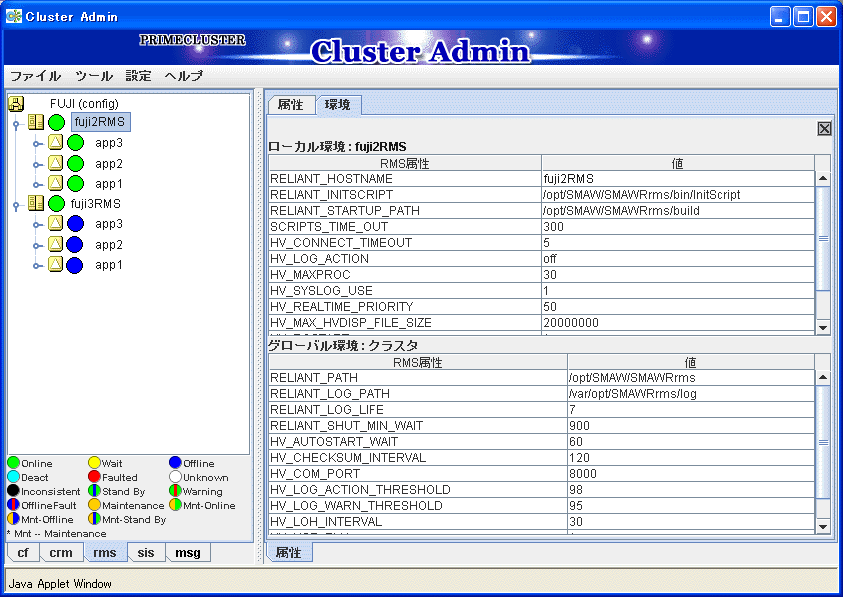This screenshot has width=843, height=597.
Task: Click local environment table scrollbar down arrow
Action: (x=823, y=328)
